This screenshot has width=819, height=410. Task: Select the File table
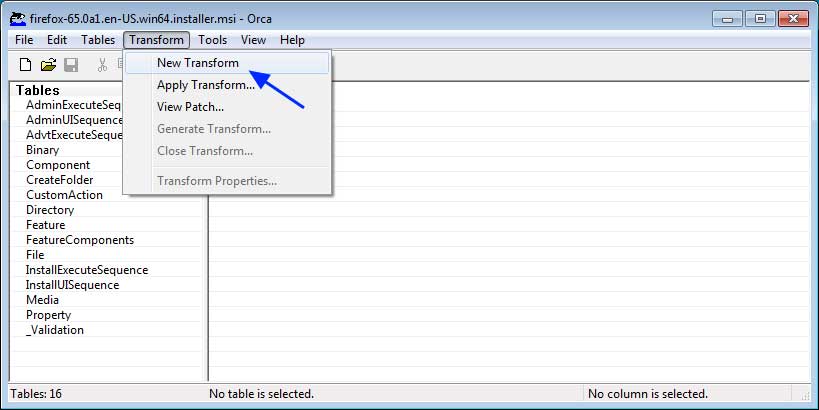[35, 255]
